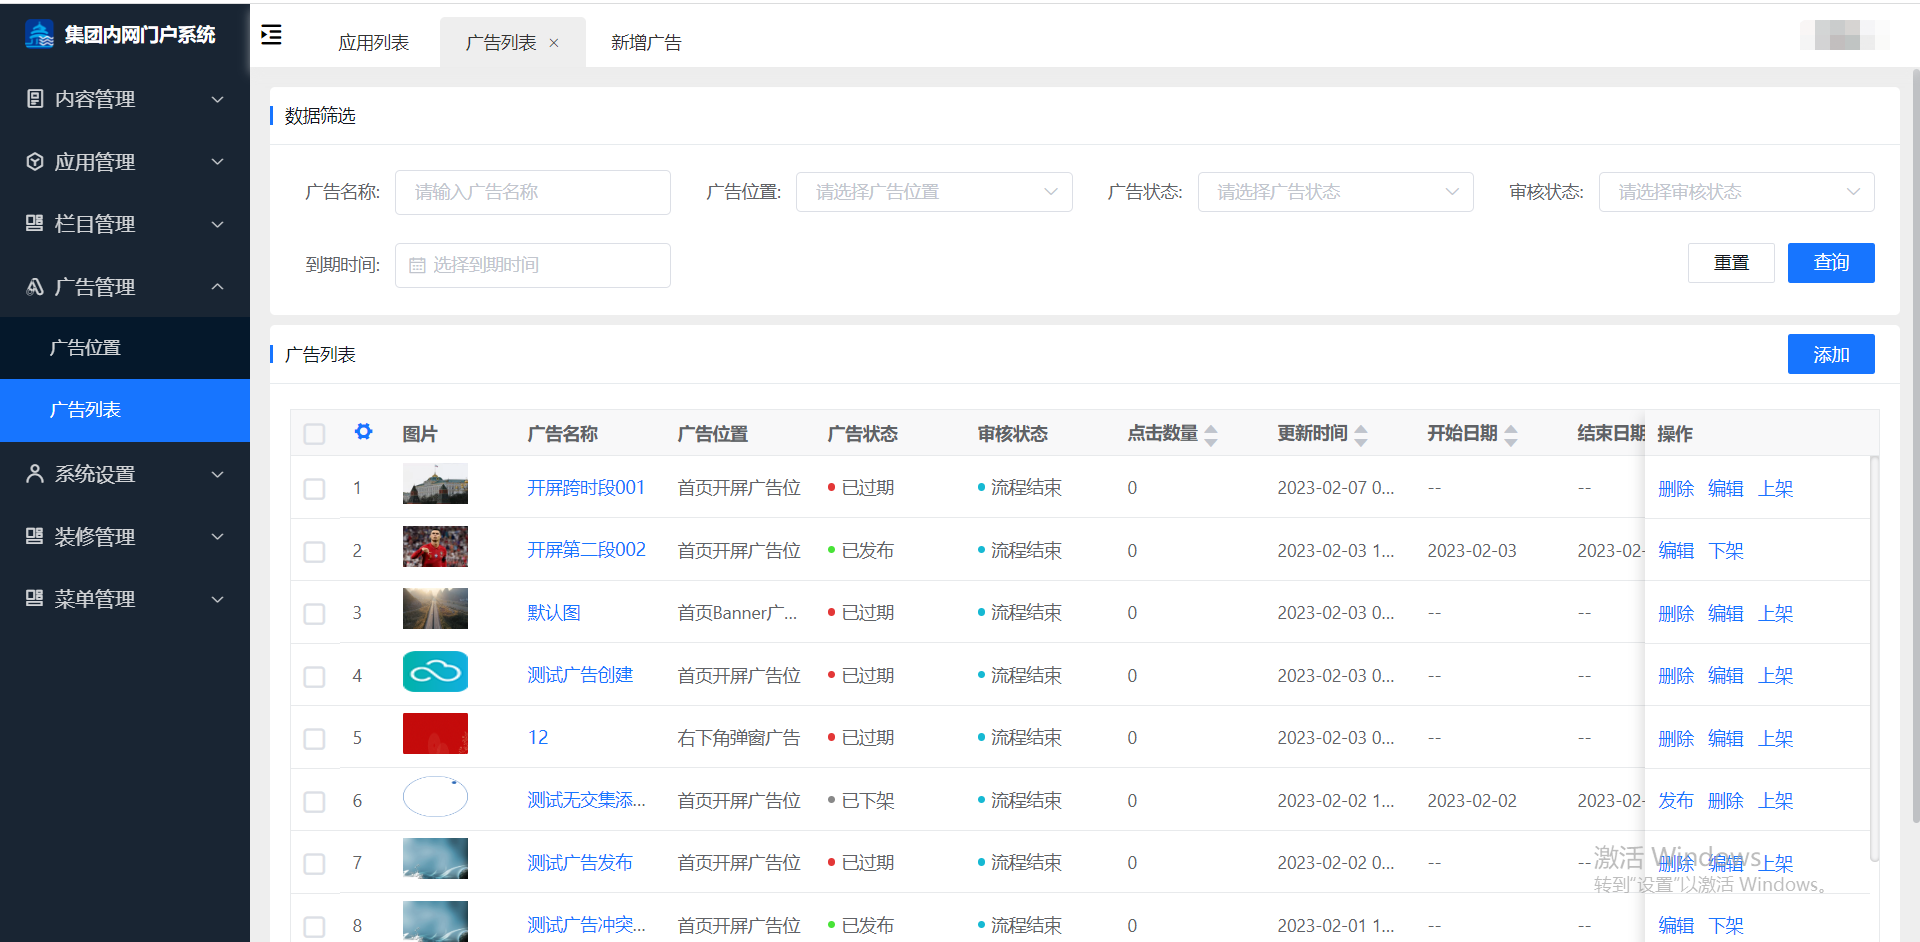Viewport: 1920px width, 942px height.
Task: Check the row 6 checkbox
Action: click(314, 802)
